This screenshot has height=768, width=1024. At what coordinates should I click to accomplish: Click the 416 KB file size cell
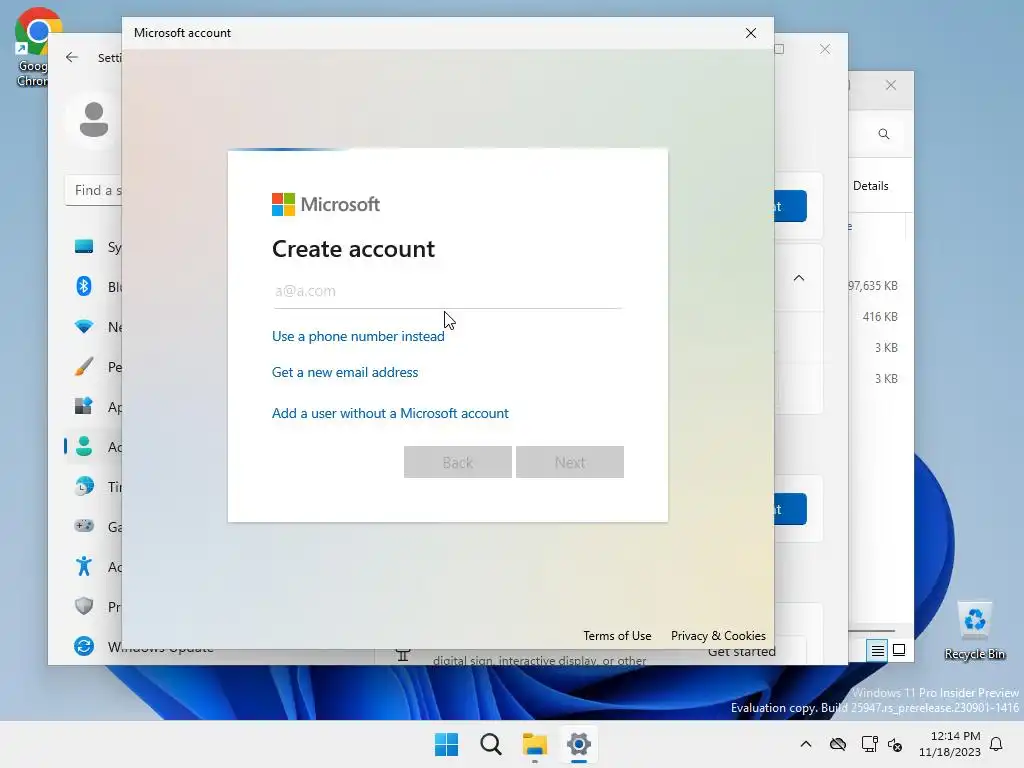click(880, 317)
